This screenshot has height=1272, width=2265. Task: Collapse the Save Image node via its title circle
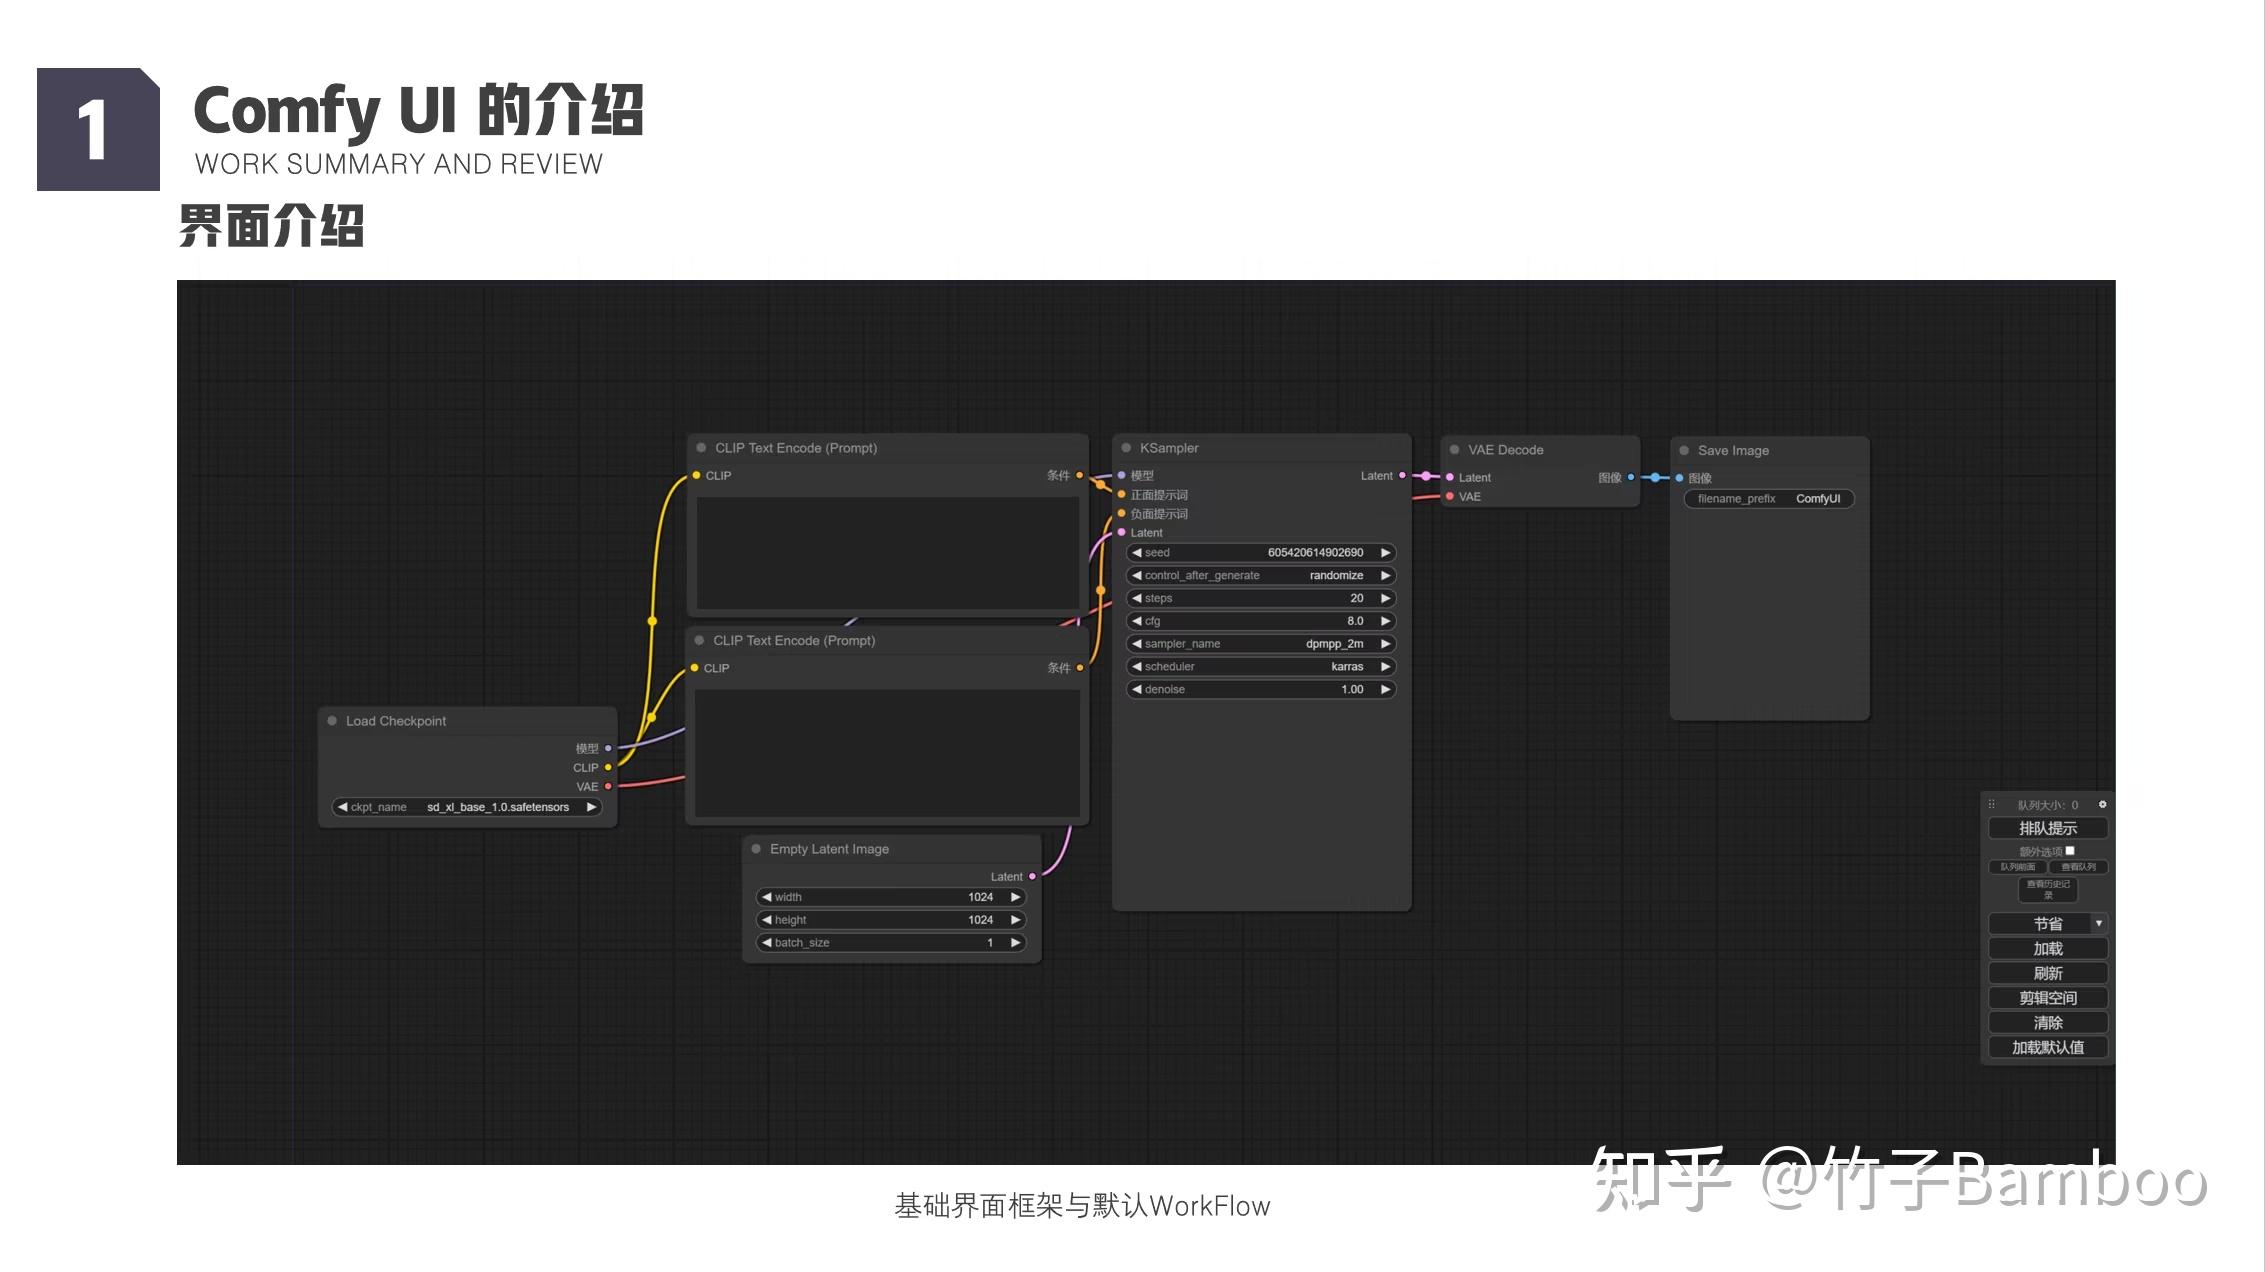(x=1684, y=450)
